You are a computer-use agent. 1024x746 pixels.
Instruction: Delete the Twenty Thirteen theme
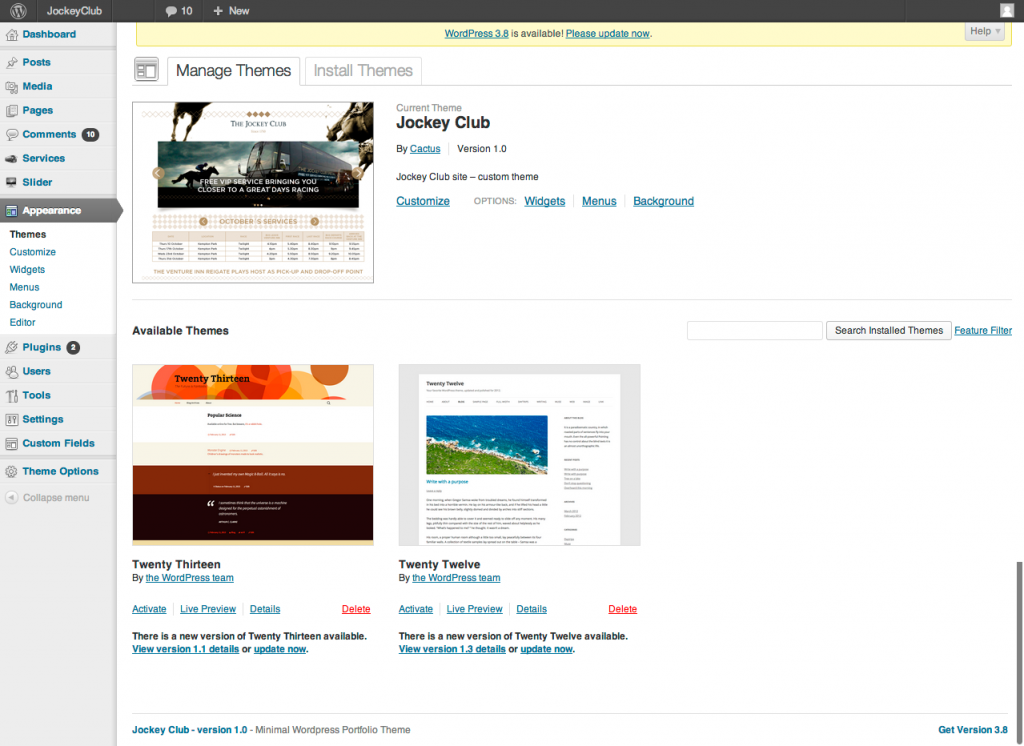(x=356, y=609)
